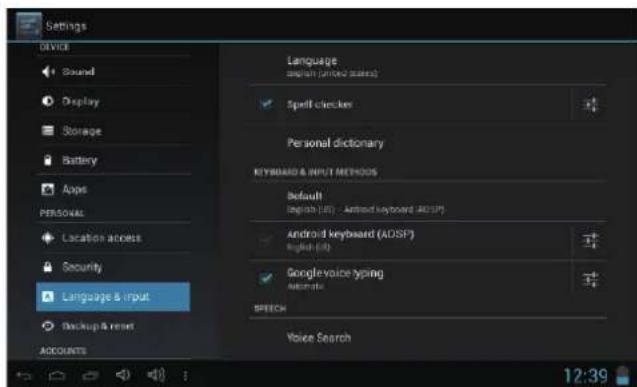Open Voice Search settings
The width and height of the screenshot is (637, 387).
[428, 337]
